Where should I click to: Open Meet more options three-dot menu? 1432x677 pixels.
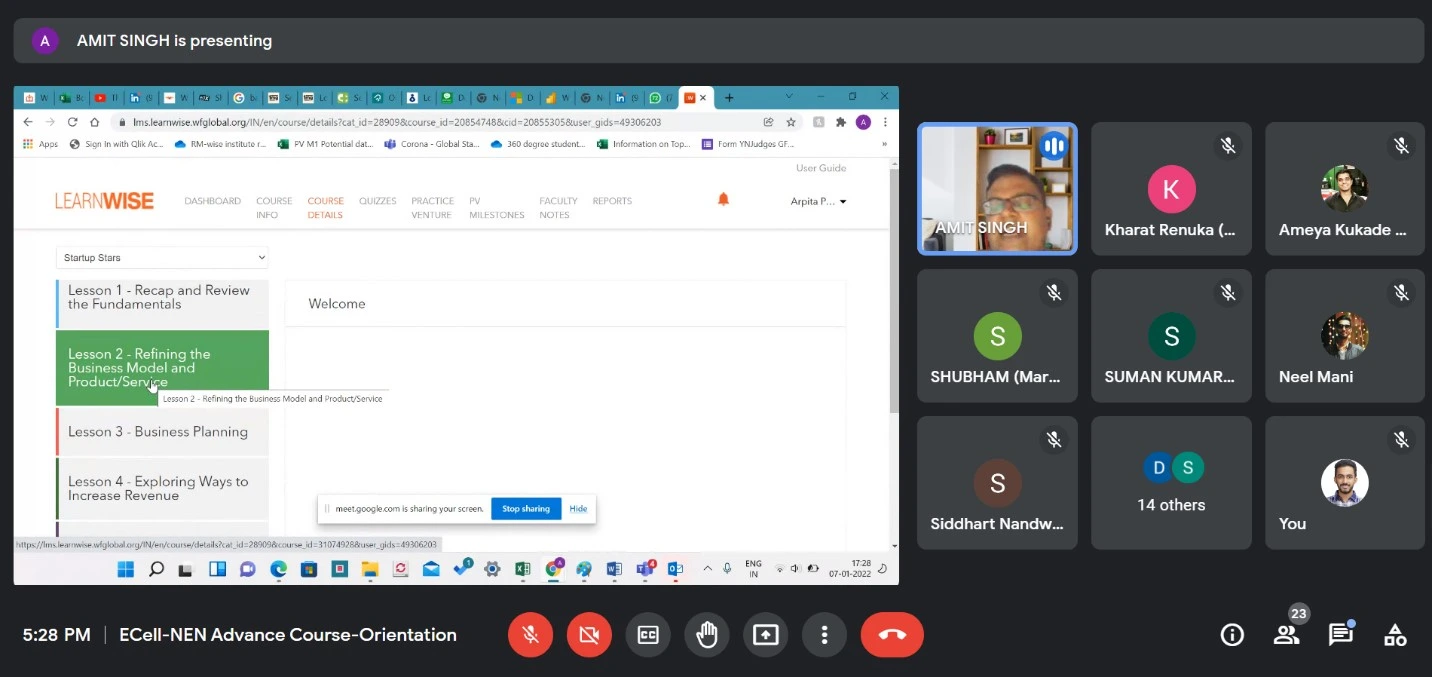[x=824, y=635]
